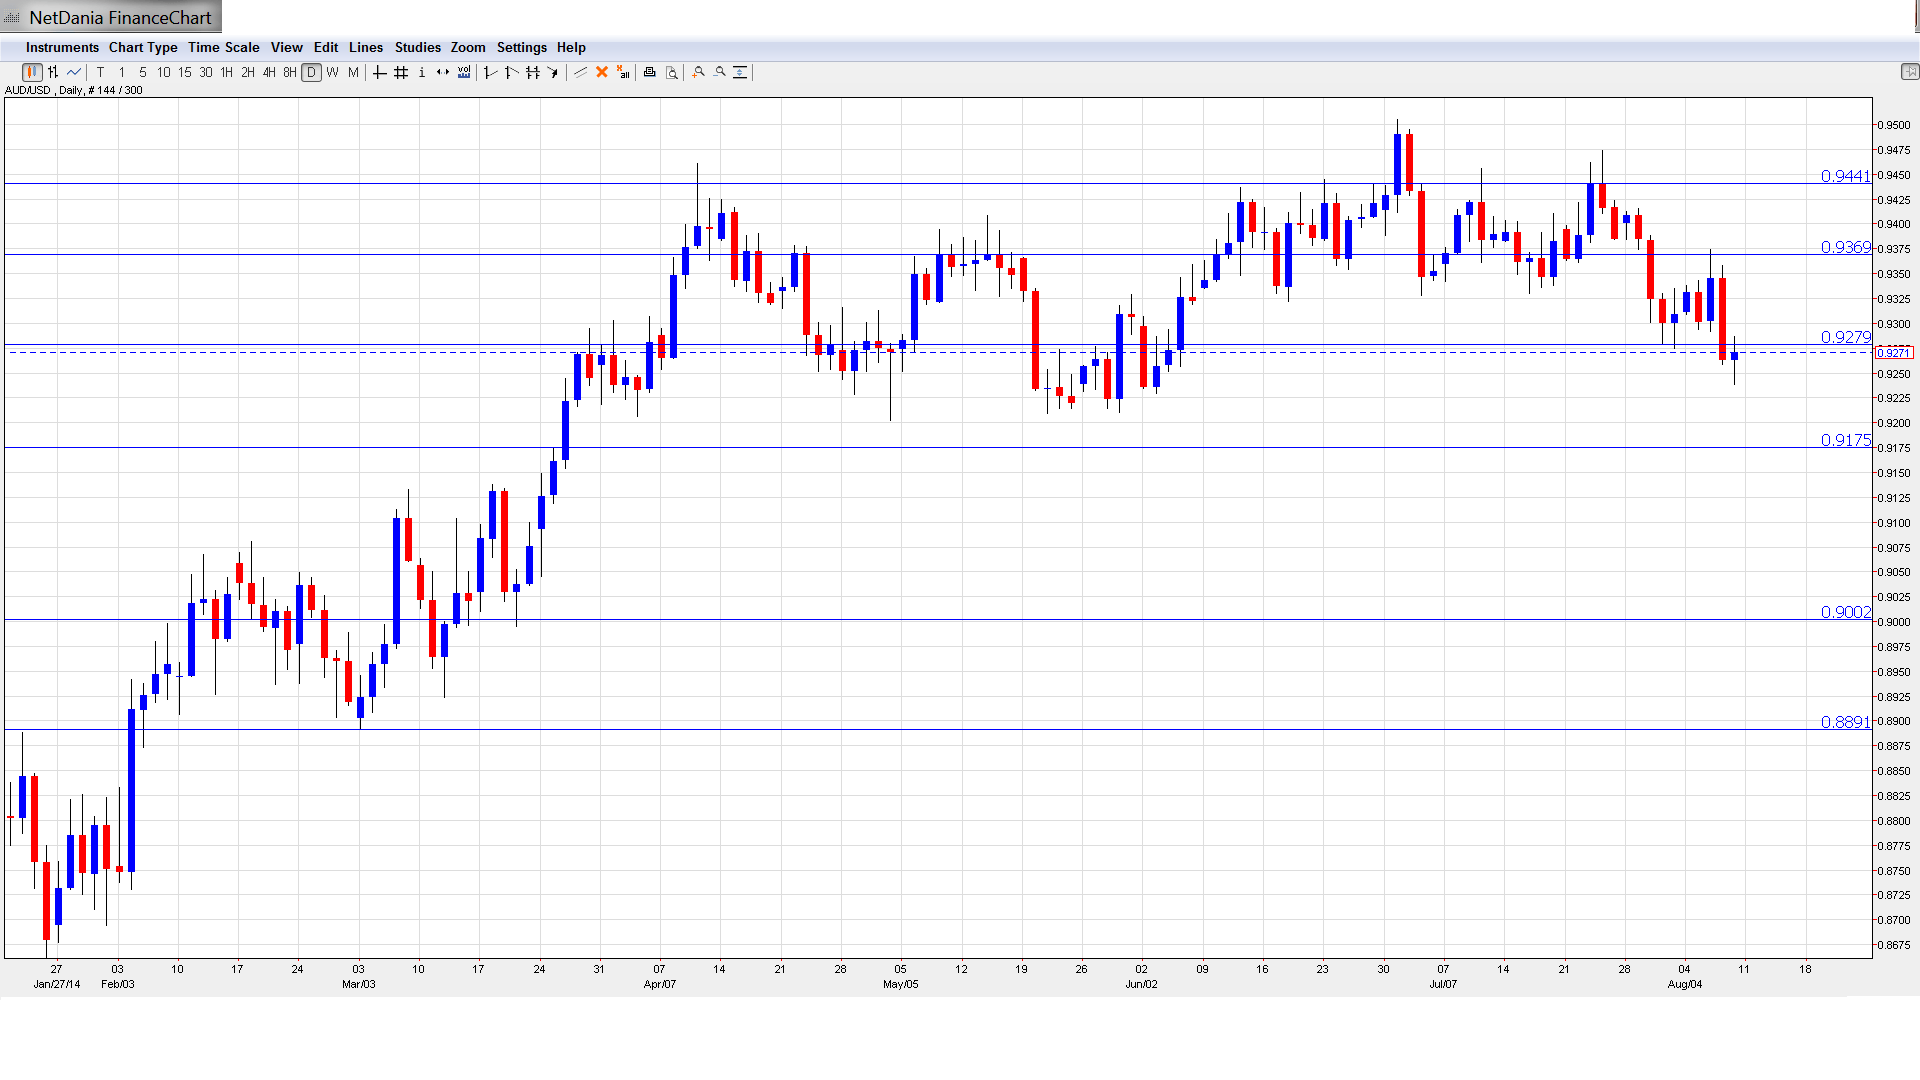The image size is (1920, 1080).
Task: Toggle the volume display icon
Action: coord(464,72)
